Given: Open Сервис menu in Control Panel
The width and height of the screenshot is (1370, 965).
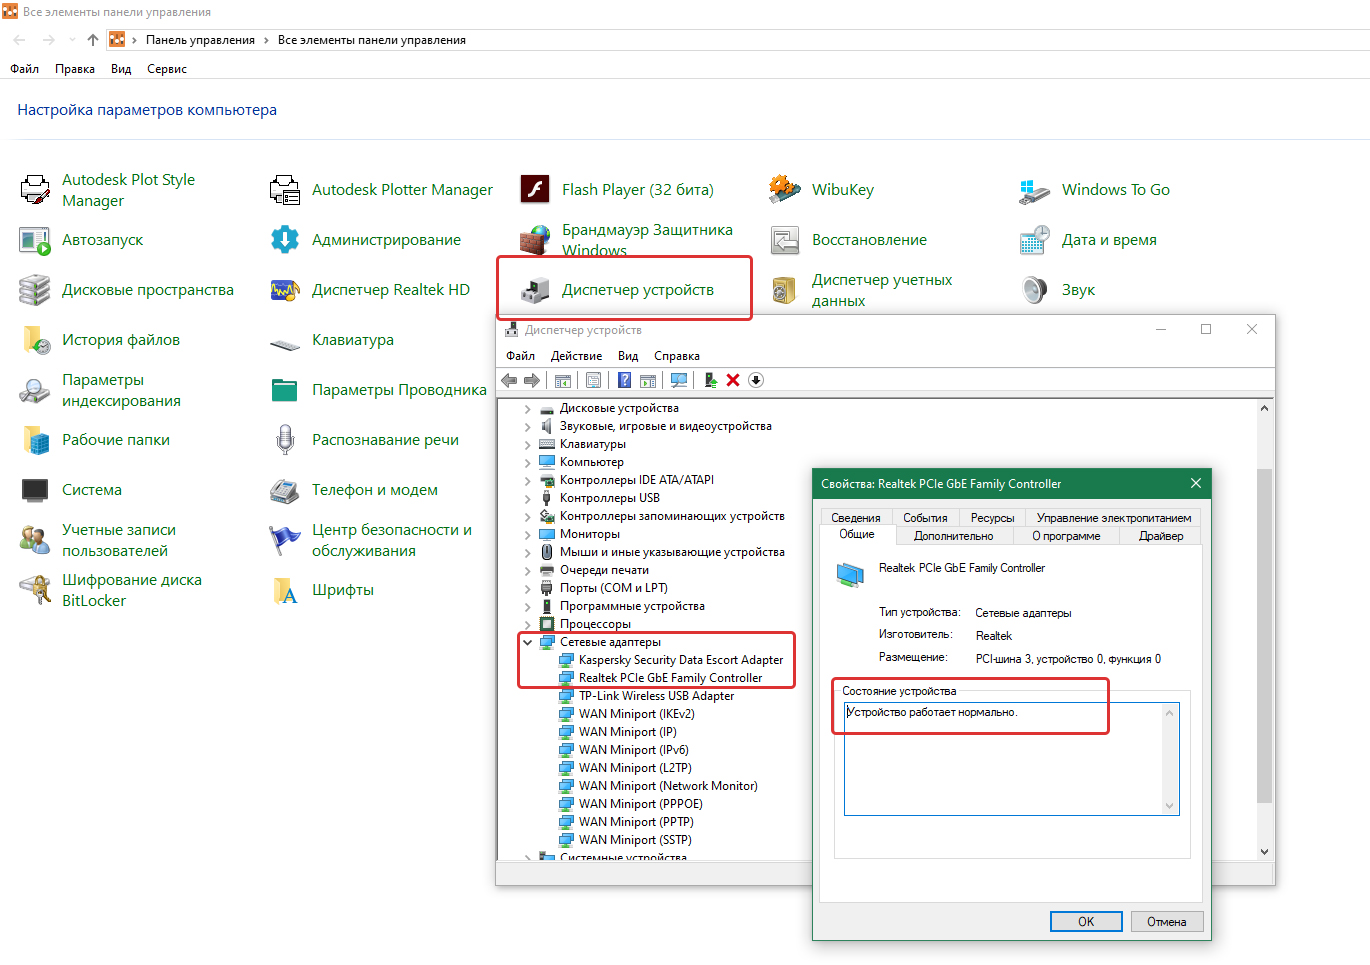Looking at the screenshot, I should pos(167,69).
